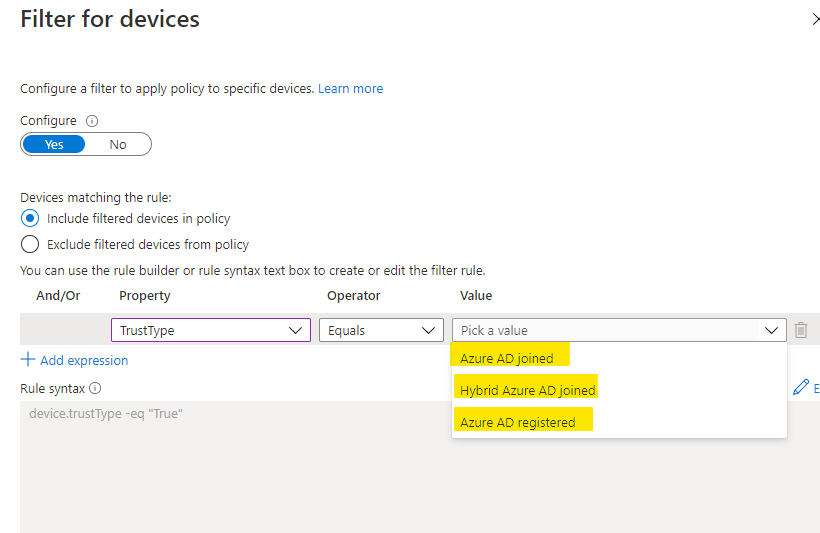Show info tooltip next to Configure
The height and width of the screenshot is (533, 820).
point(92,121)
